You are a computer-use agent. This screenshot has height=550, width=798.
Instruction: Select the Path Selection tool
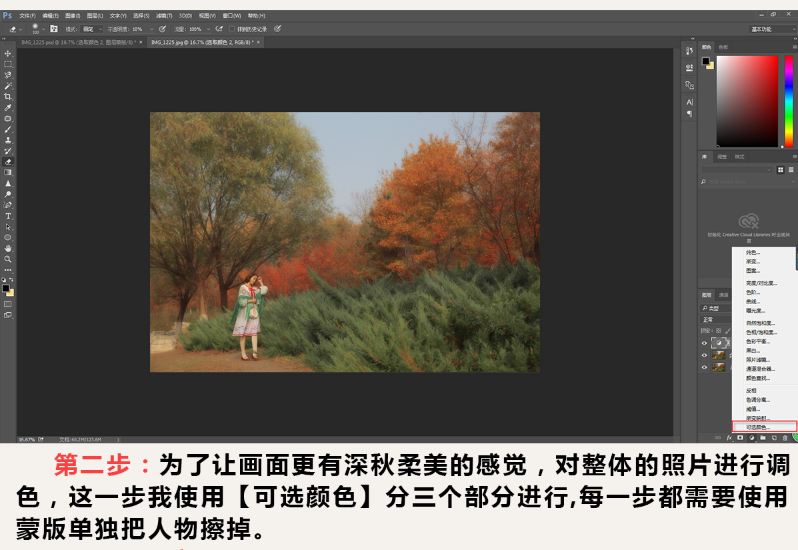click(x=8, y=227)
